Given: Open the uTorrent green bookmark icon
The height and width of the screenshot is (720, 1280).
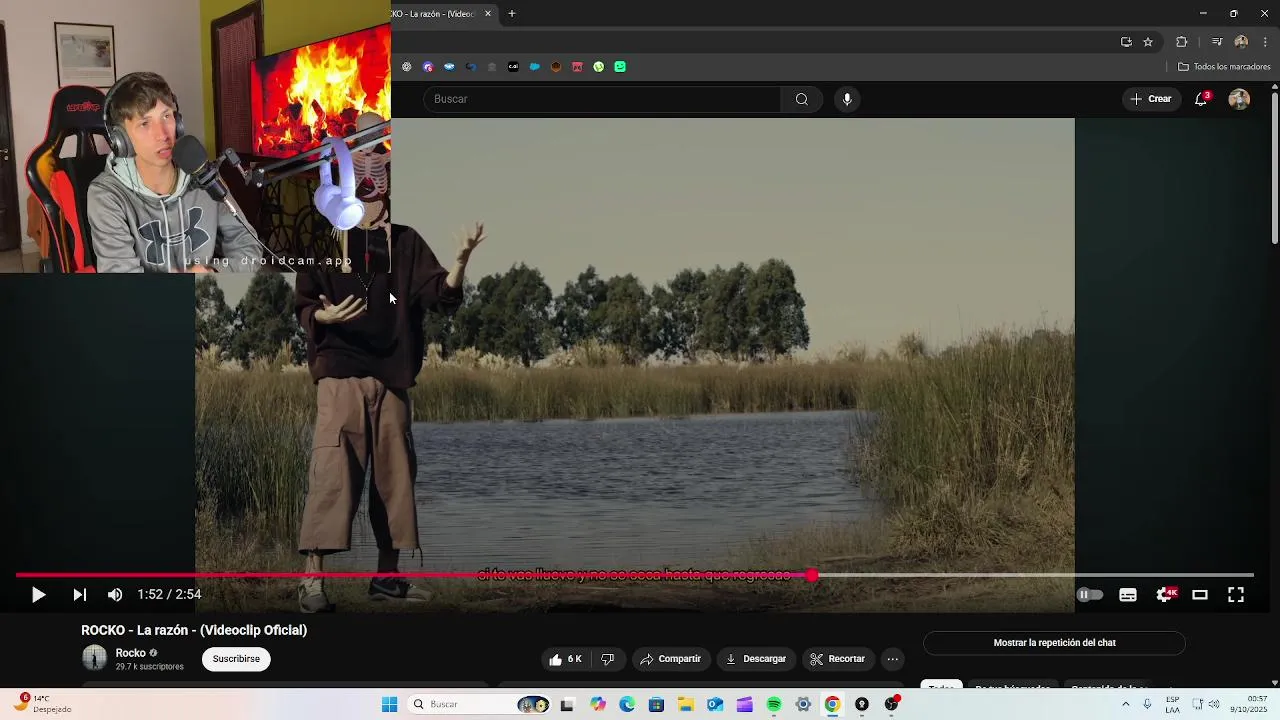Looking at the screenshot, I should [599, 67].
